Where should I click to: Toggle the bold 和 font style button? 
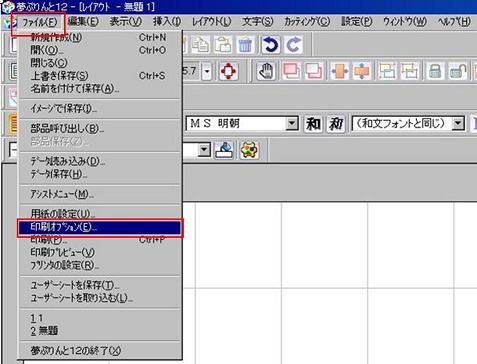(313, 124)
